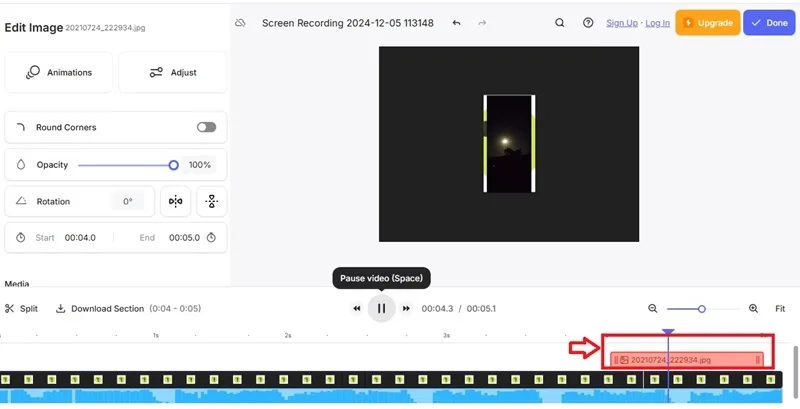Click the orange Upgrade button
Screen dimensions: 800x409
coord(708,23)
